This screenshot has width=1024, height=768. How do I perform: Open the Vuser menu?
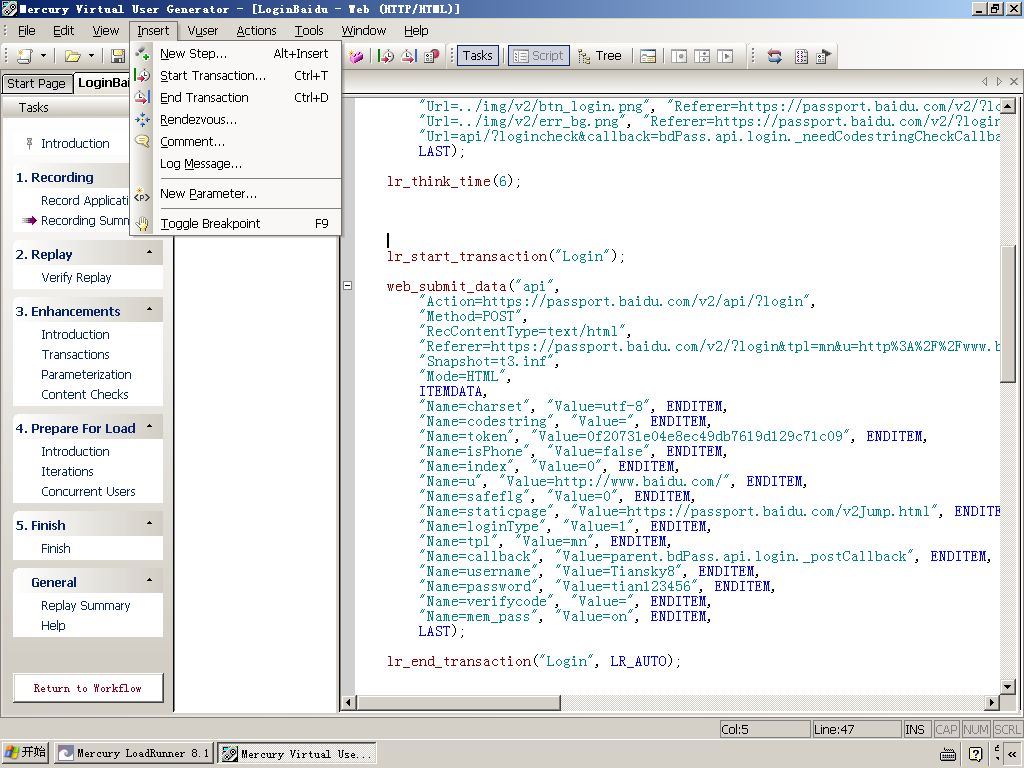(202, 31)
